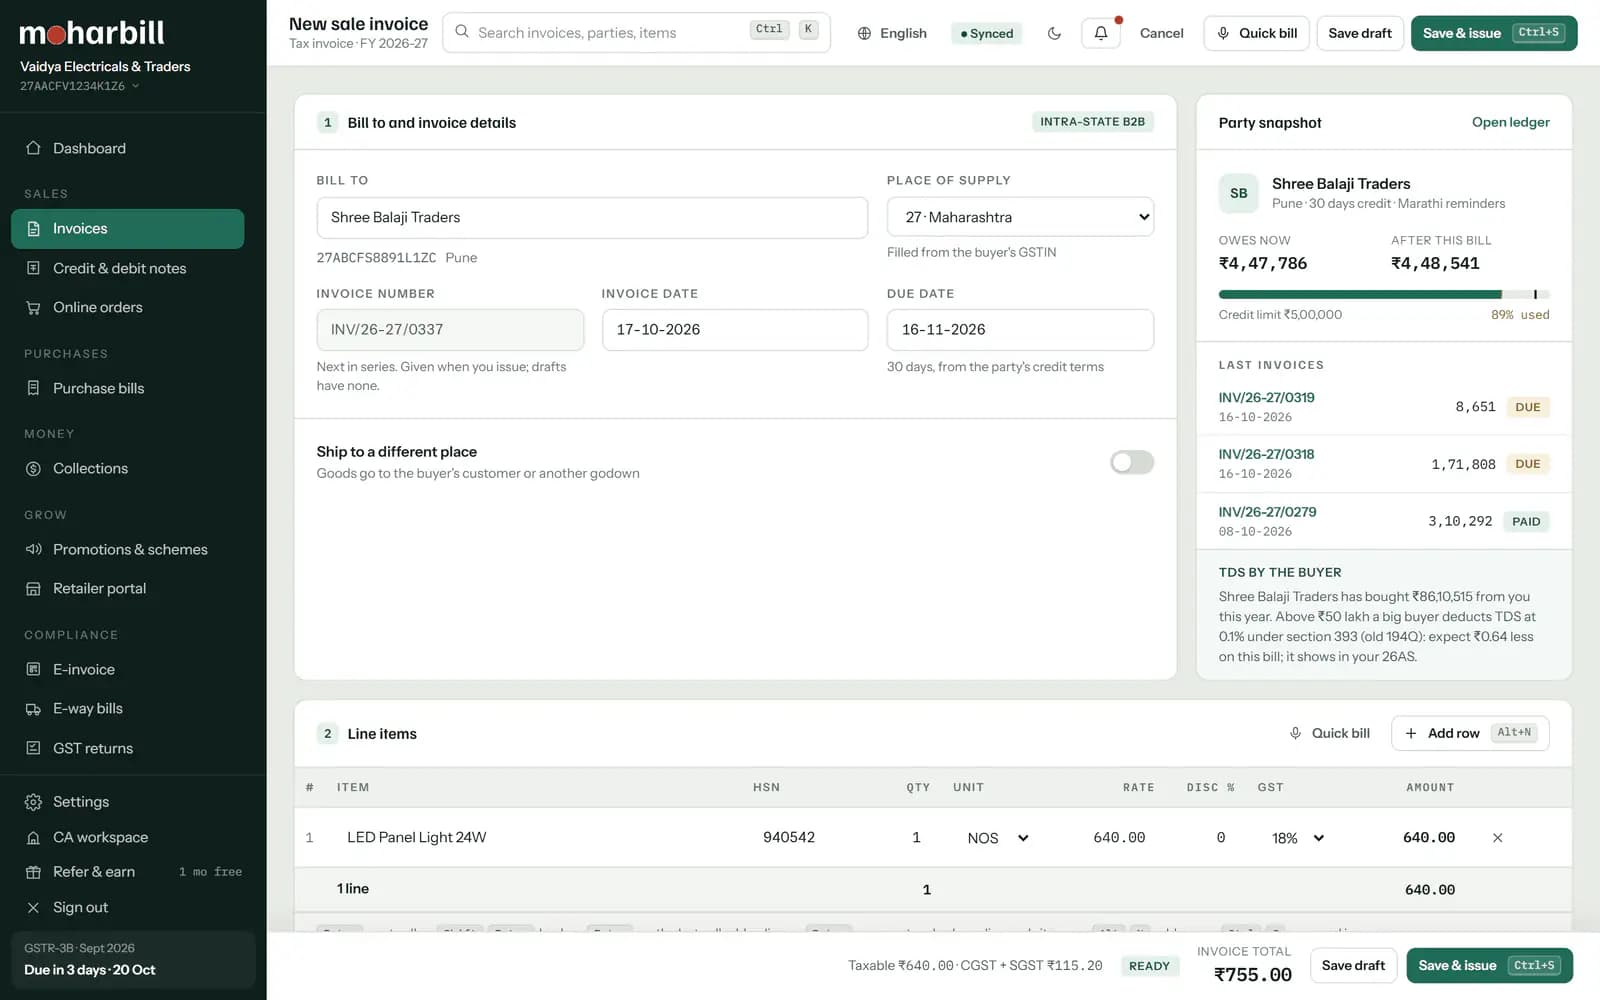Remove the LED Panel Light 24W row
1600x1000 pixels.
pos(1497,838)
